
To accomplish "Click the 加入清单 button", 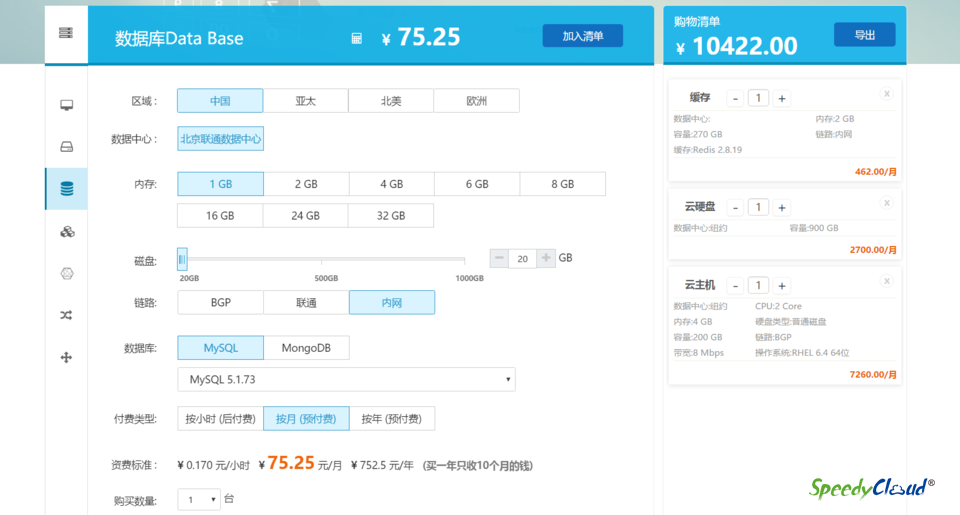I will [x=583, y=36].
